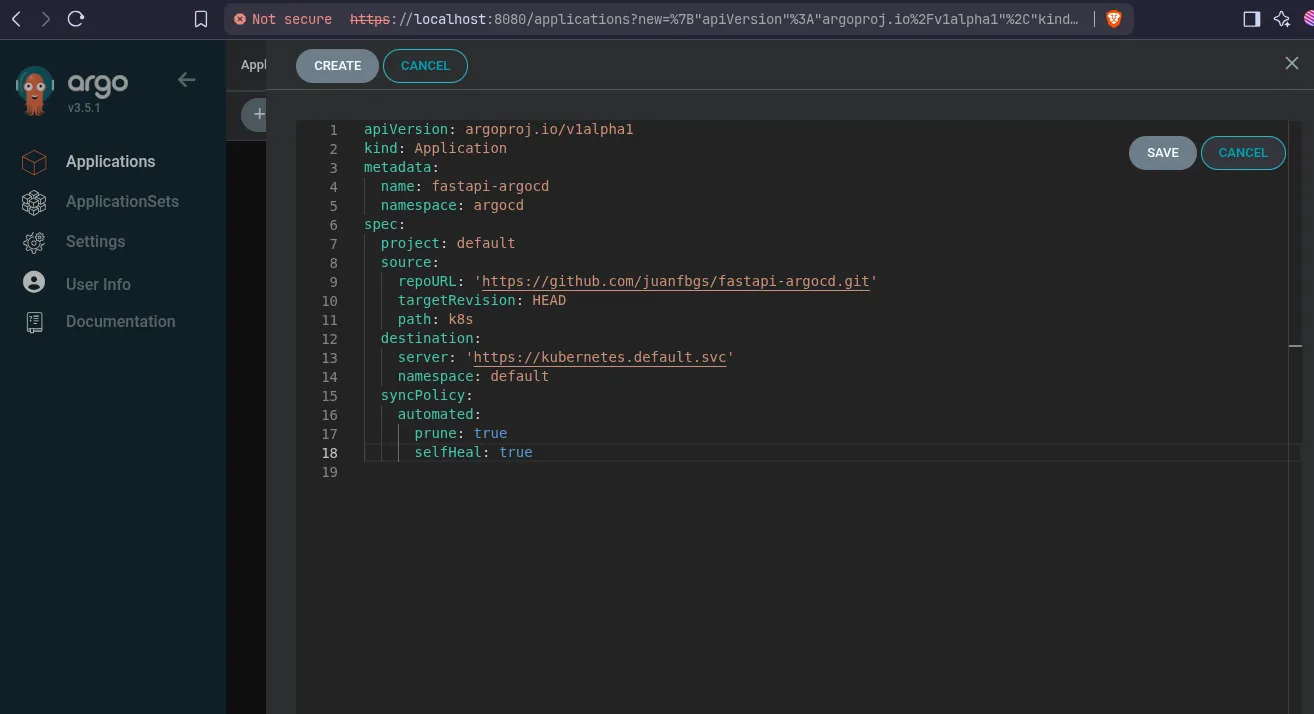Click 'prune: true' line
Viewport: 1314px width, 714px height.
pyautogui.click(x=461, y=434)
